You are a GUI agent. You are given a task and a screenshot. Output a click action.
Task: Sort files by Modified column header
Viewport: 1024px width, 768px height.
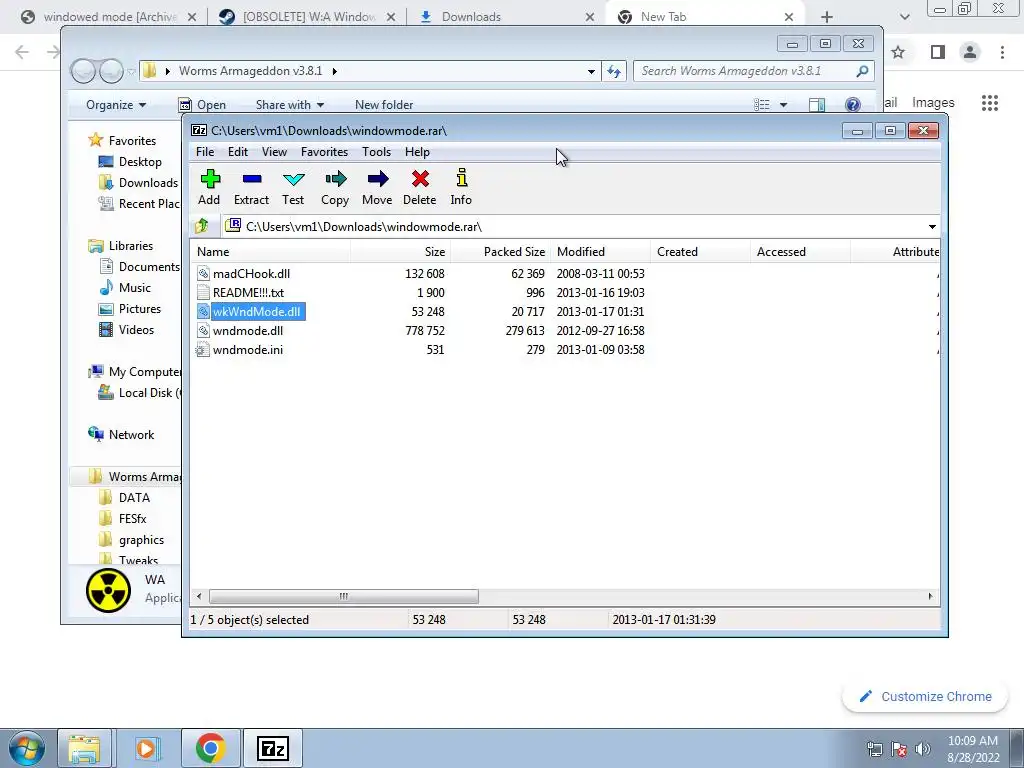click(600, 251)
